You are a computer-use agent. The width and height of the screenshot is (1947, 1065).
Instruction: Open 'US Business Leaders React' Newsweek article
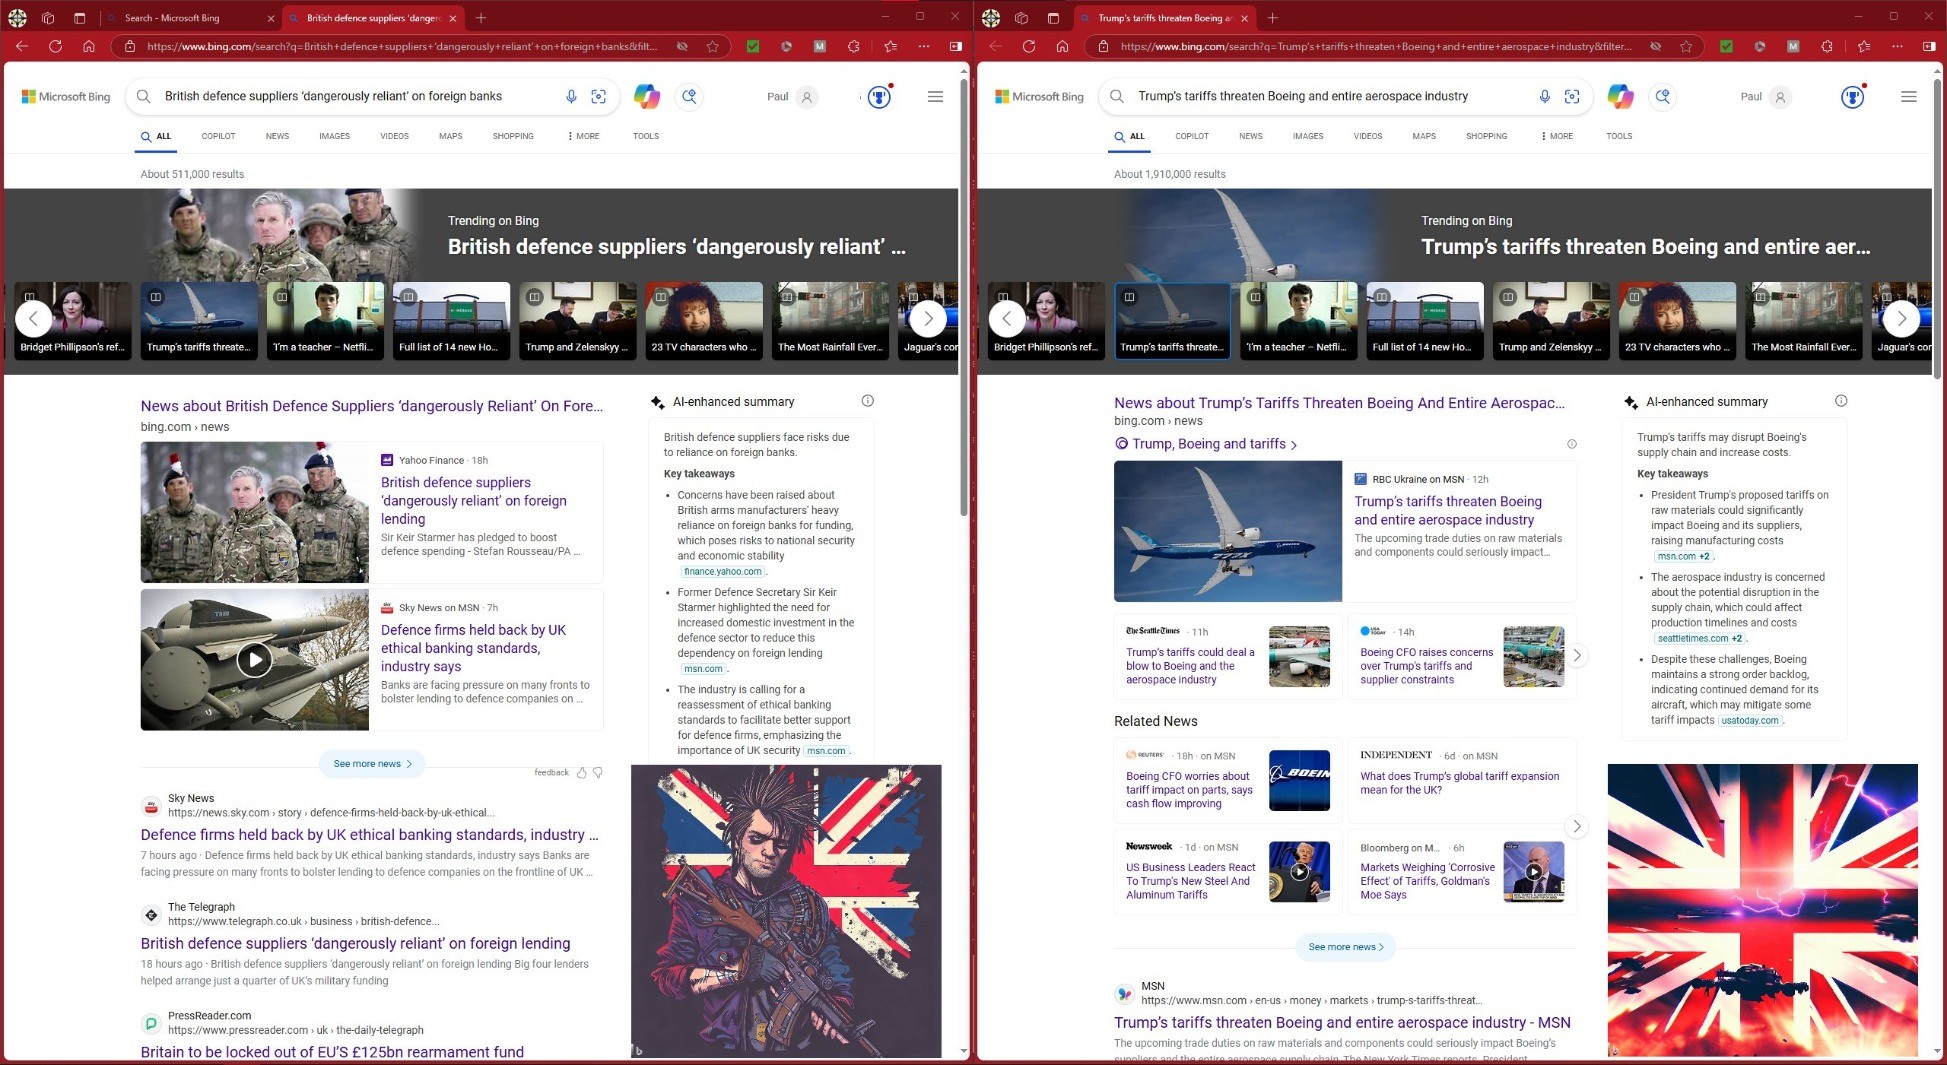pos(1190,881)
